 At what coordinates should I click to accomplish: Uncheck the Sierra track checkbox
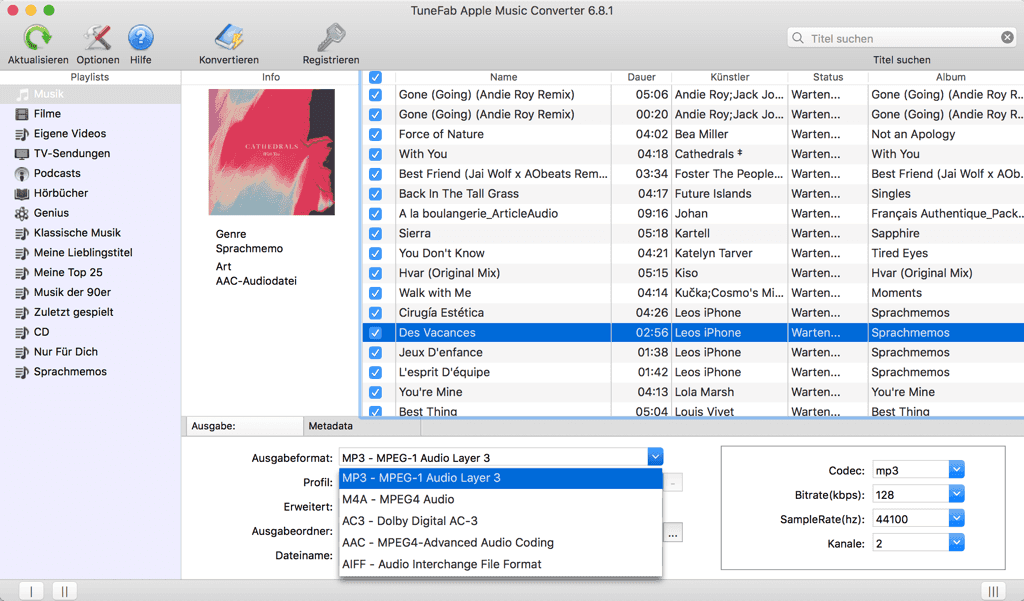tap(375, 233)
